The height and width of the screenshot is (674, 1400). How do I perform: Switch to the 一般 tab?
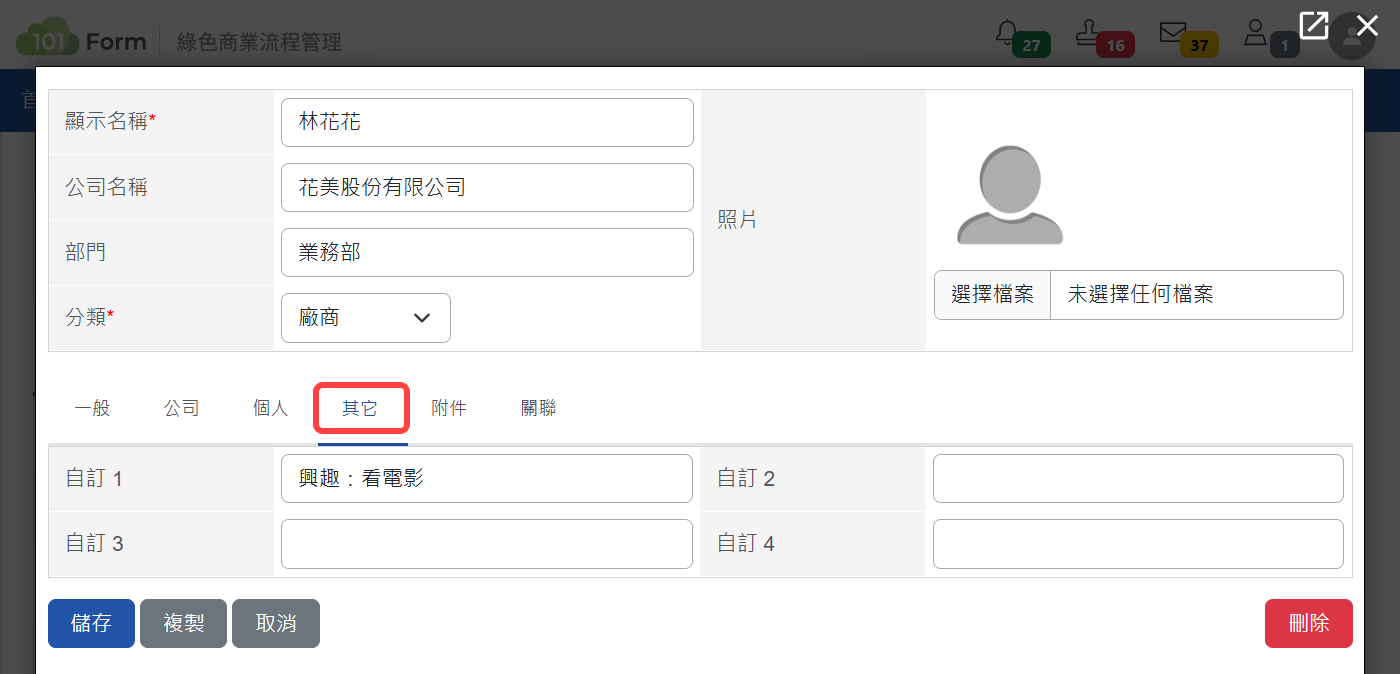(92, 408)
